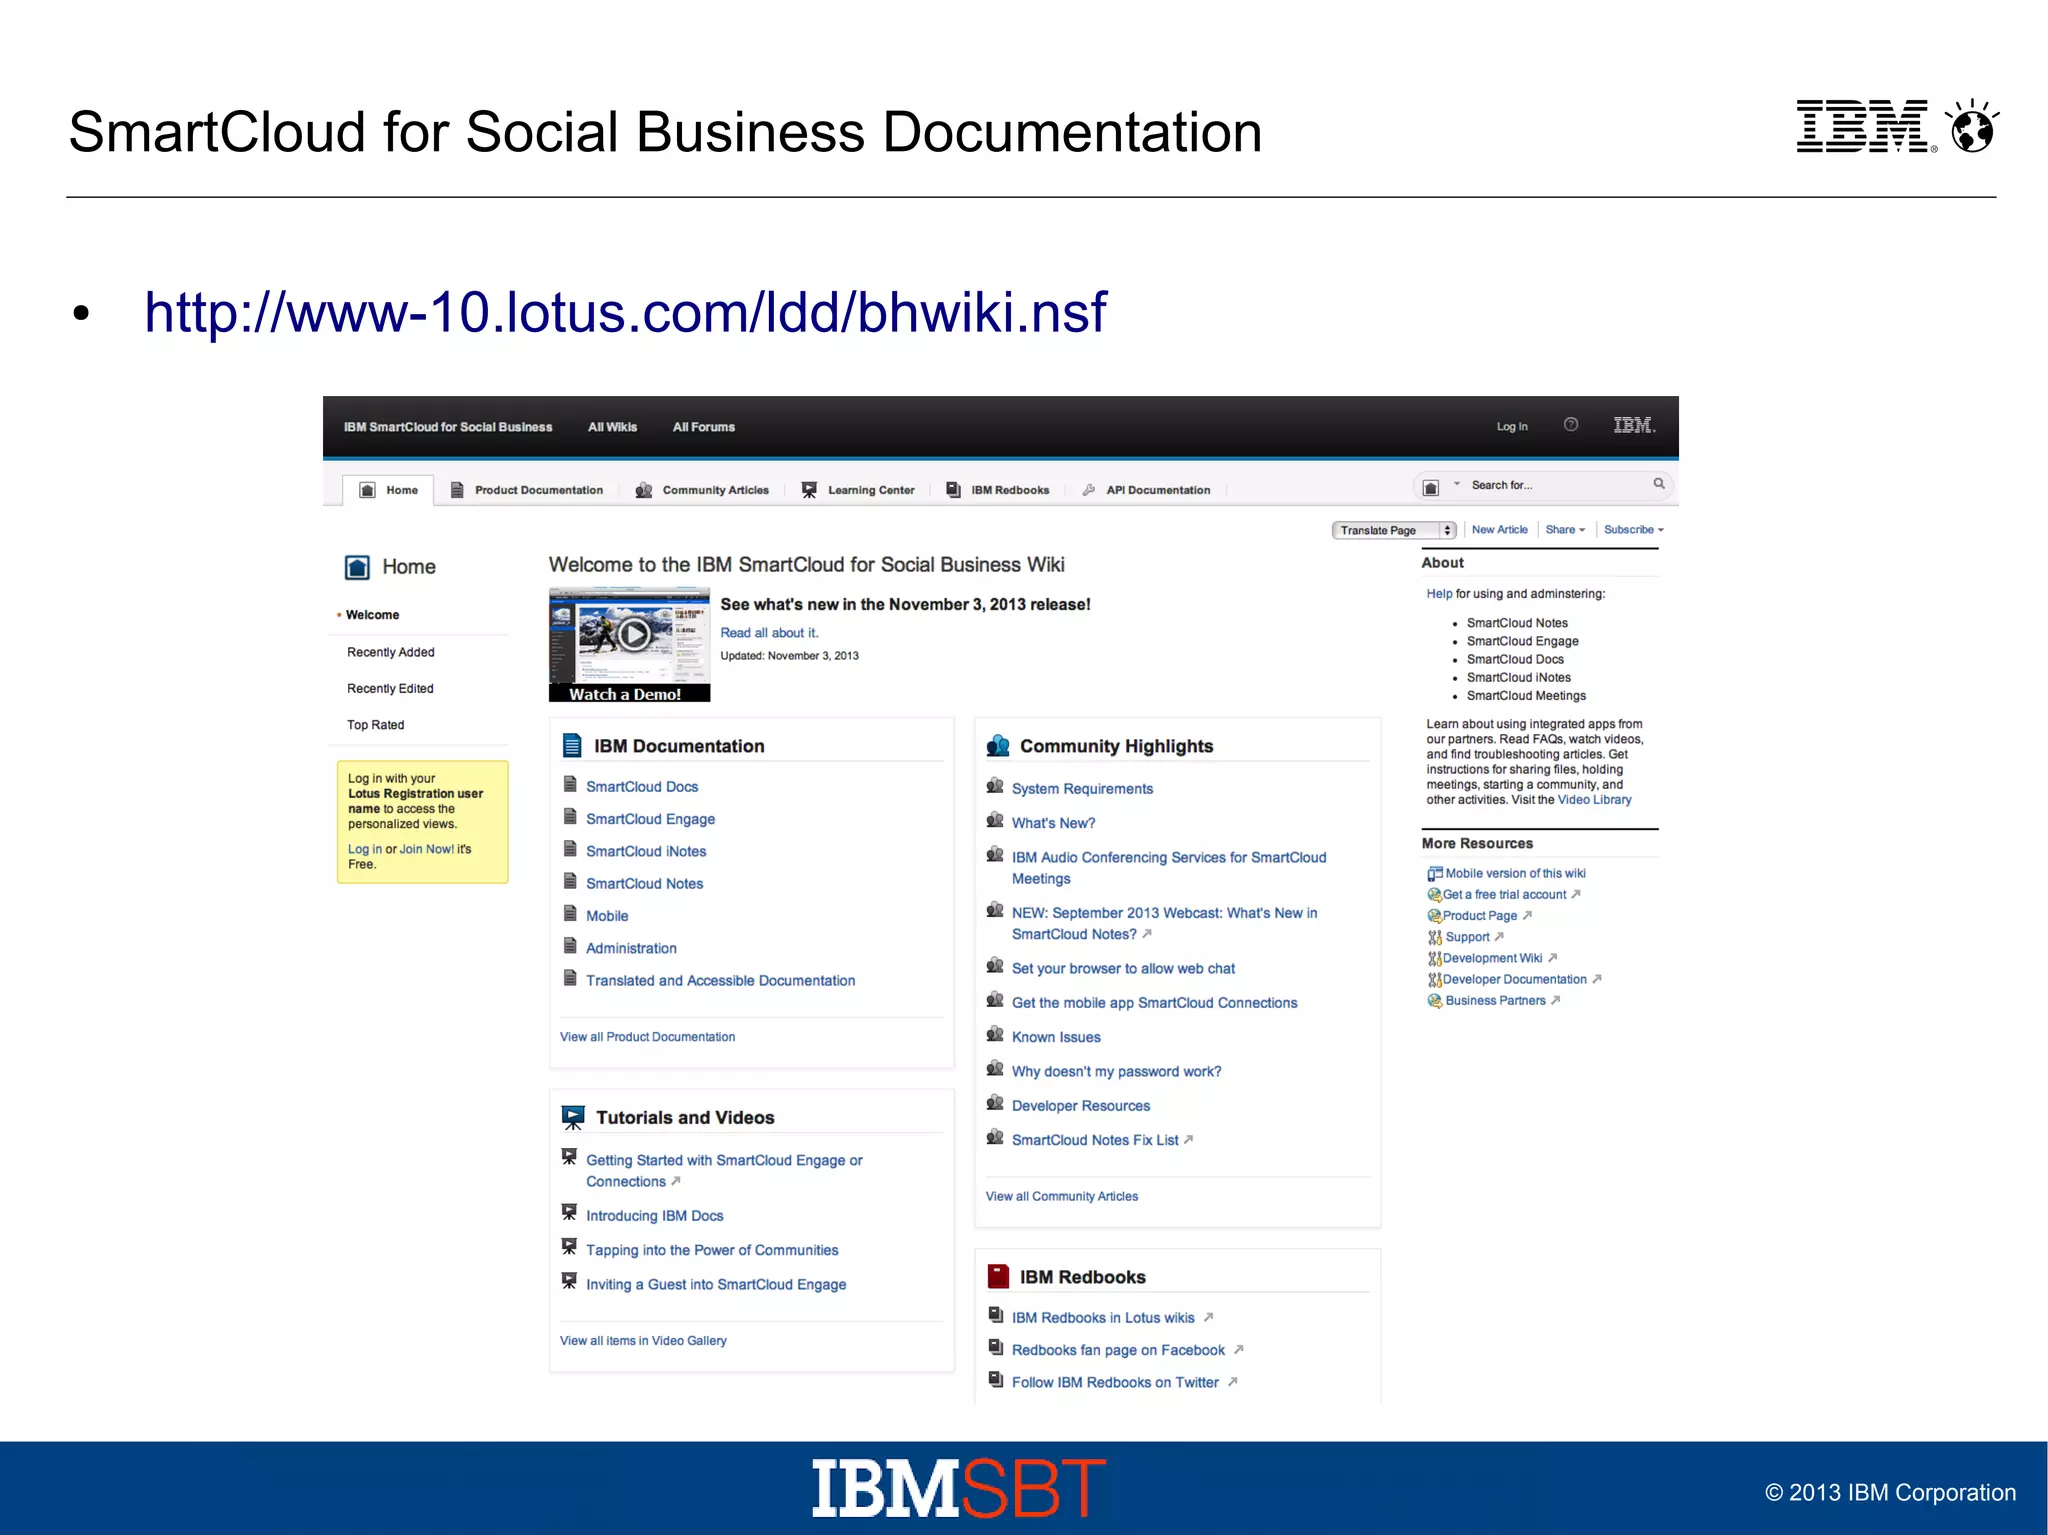
Task: Expand the Subscribe dropdown
Action: click(x=1634, y=530)
